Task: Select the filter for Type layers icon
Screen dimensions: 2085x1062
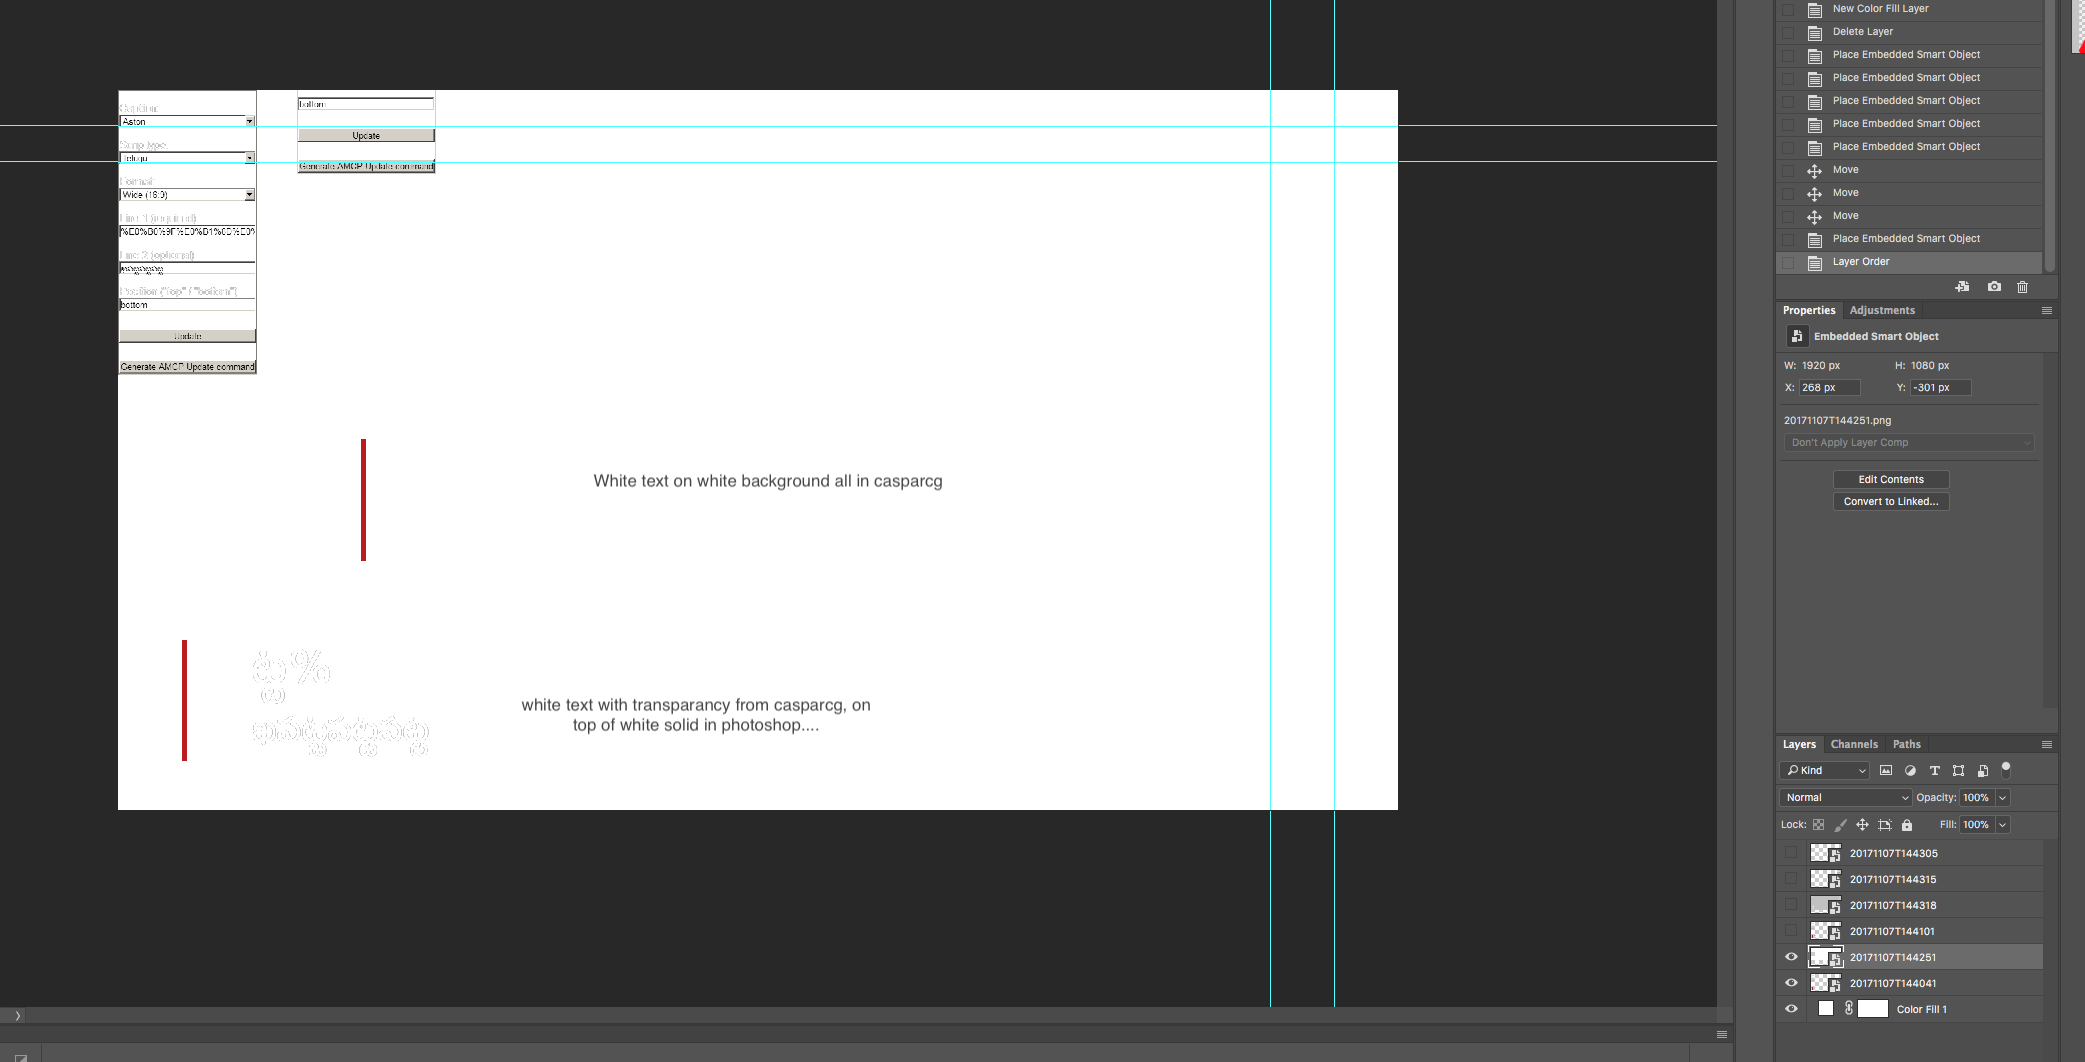Action: pyautogui.click(x=1934, y=771)
